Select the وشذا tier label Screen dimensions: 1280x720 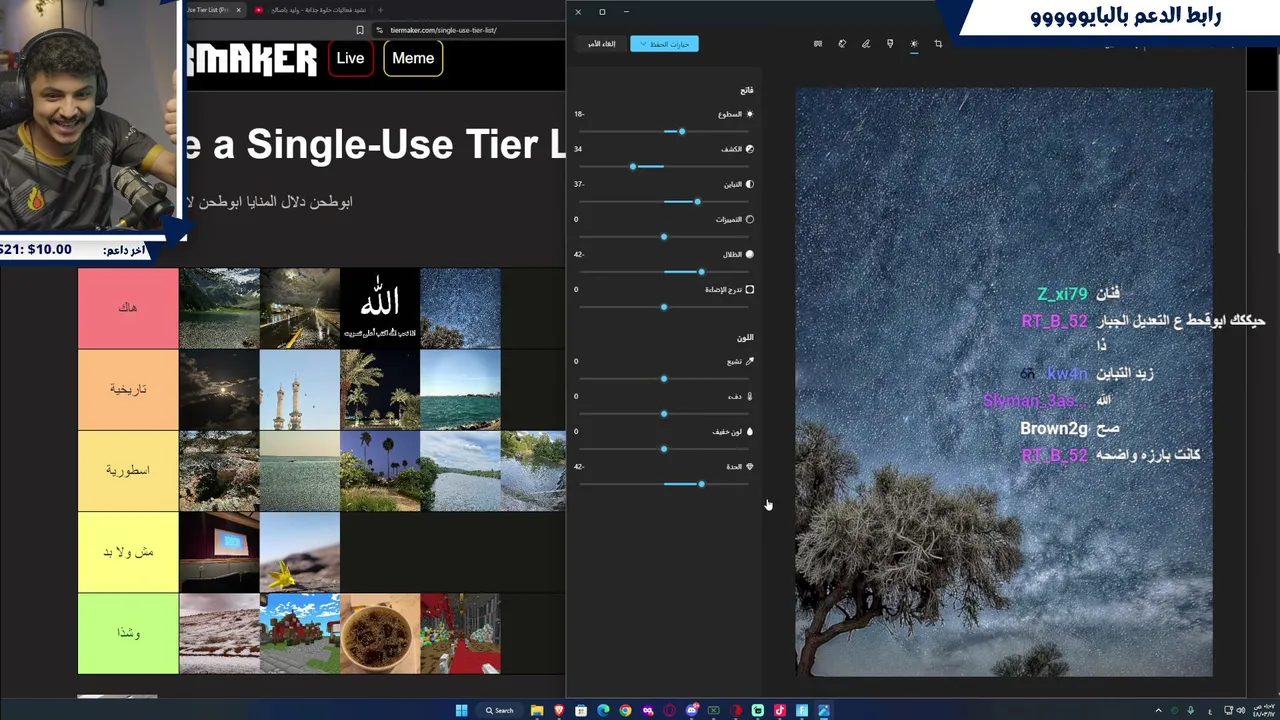point(128,633)
